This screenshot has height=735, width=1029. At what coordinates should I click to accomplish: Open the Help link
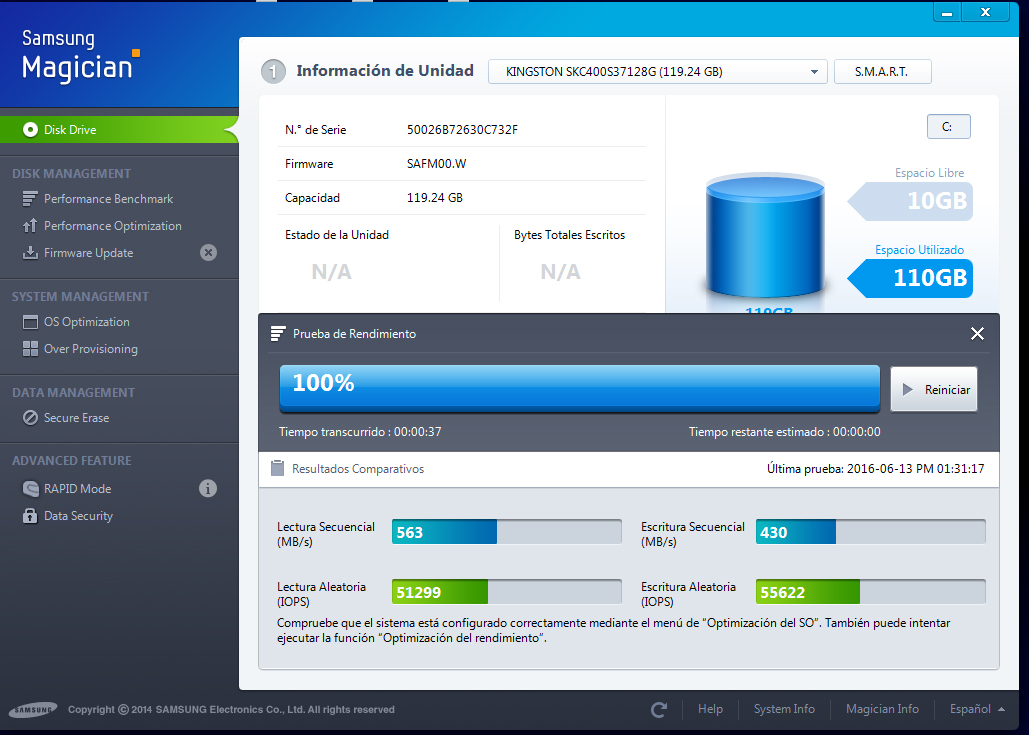click(710, 709)
